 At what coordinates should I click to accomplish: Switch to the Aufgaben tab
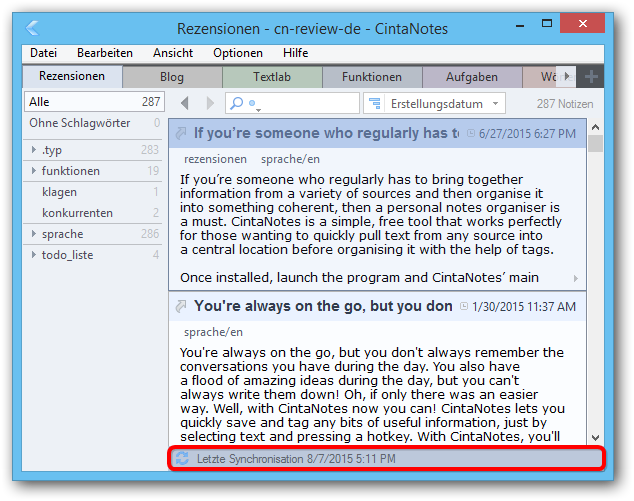(x=471, y=77)
